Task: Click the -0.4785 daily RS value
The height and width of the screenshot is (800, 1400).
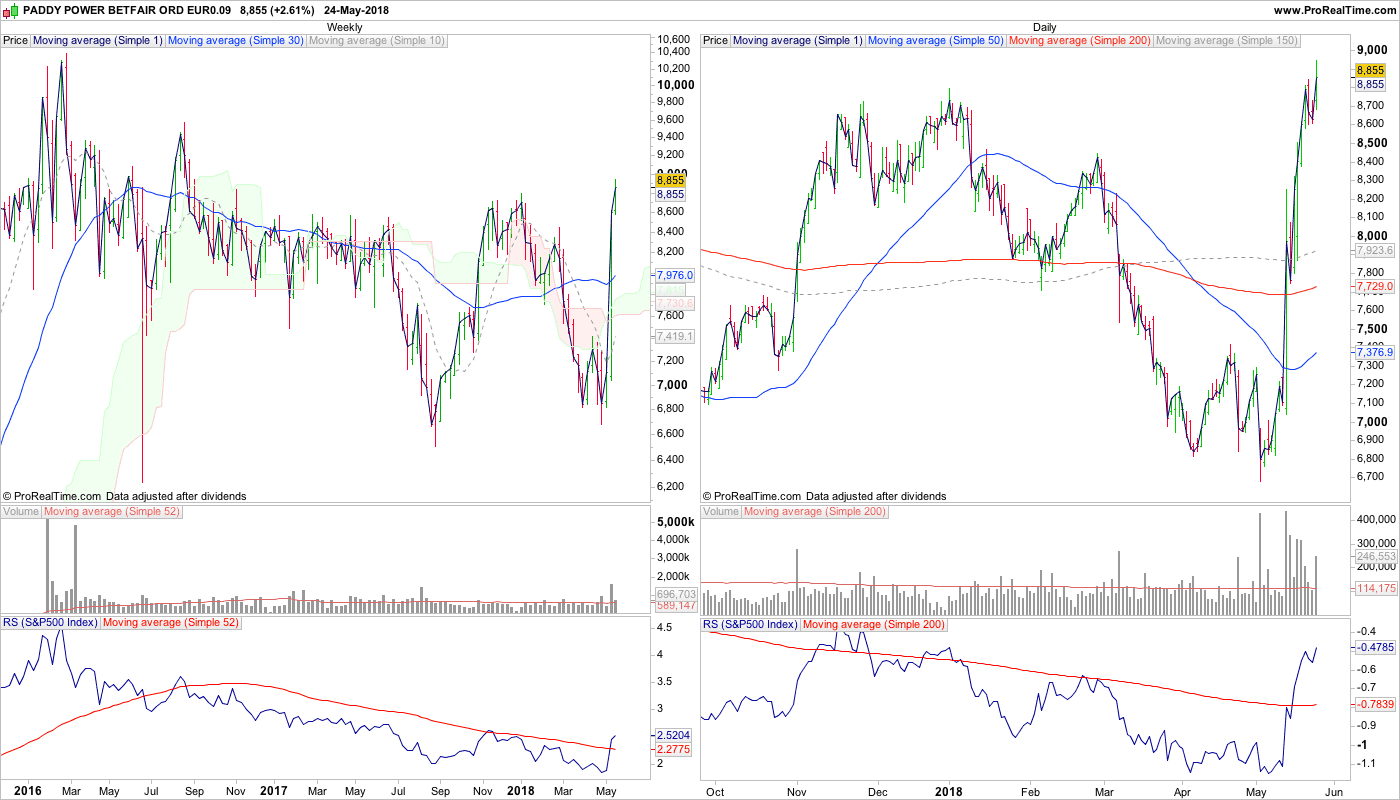Action: pyautogui.click(x=1375, y=647)
